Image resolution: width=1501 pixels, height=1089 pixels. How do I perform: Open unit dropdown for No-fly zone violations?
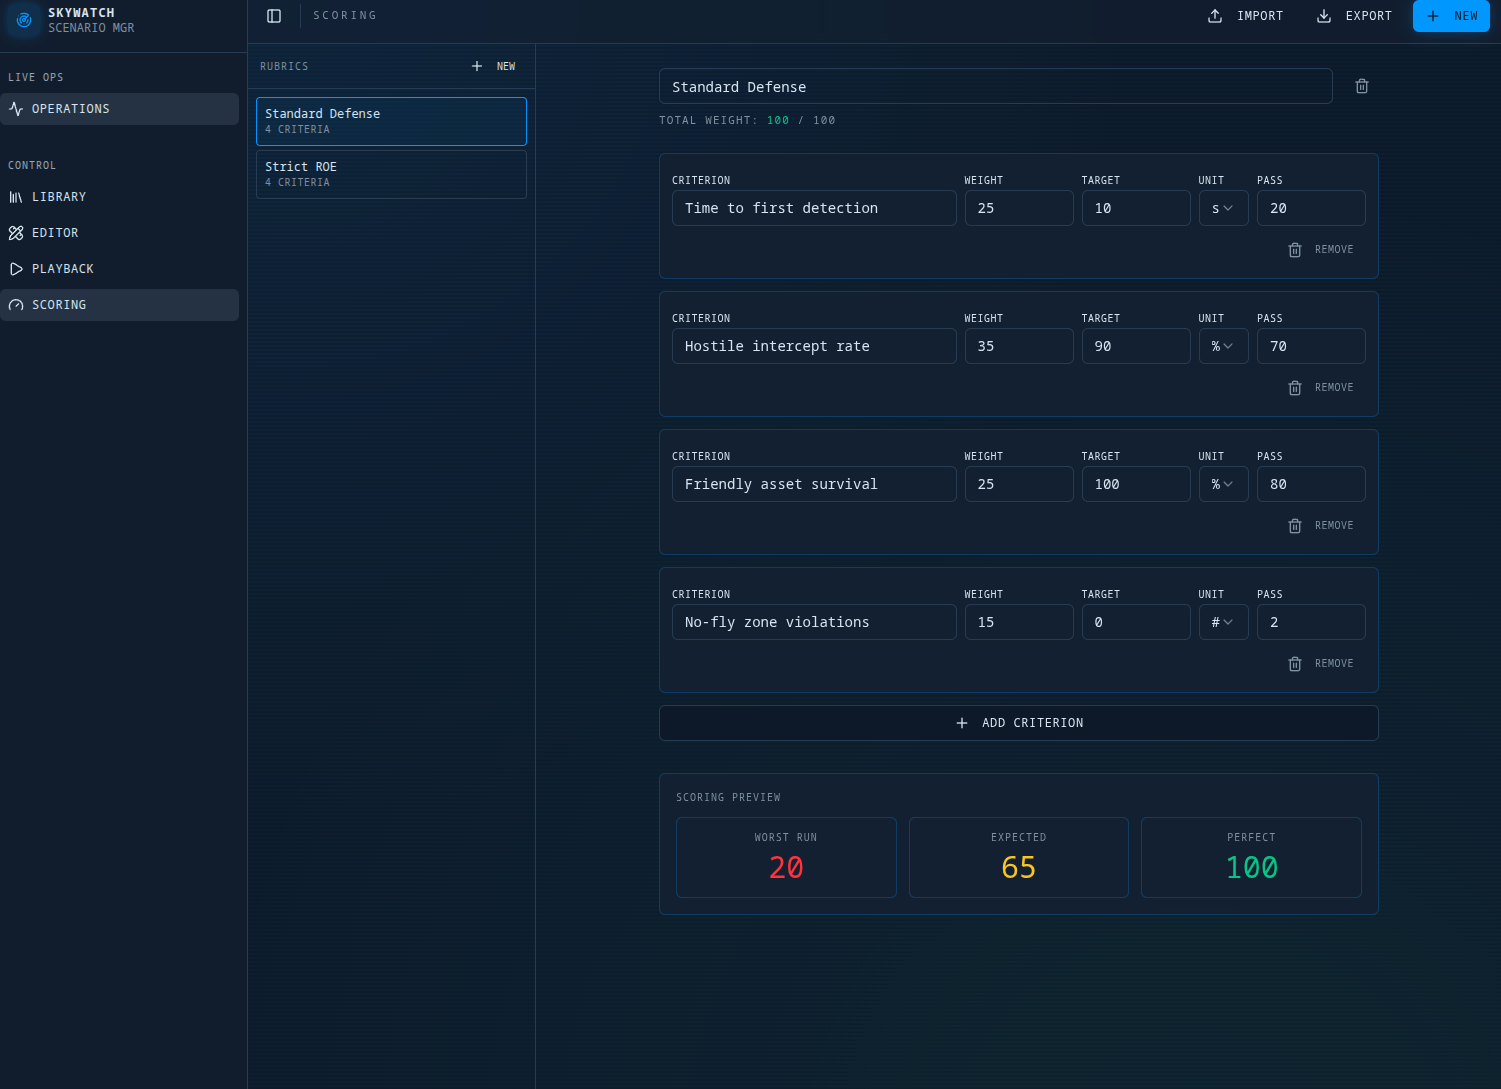(x=1224, y=622)
